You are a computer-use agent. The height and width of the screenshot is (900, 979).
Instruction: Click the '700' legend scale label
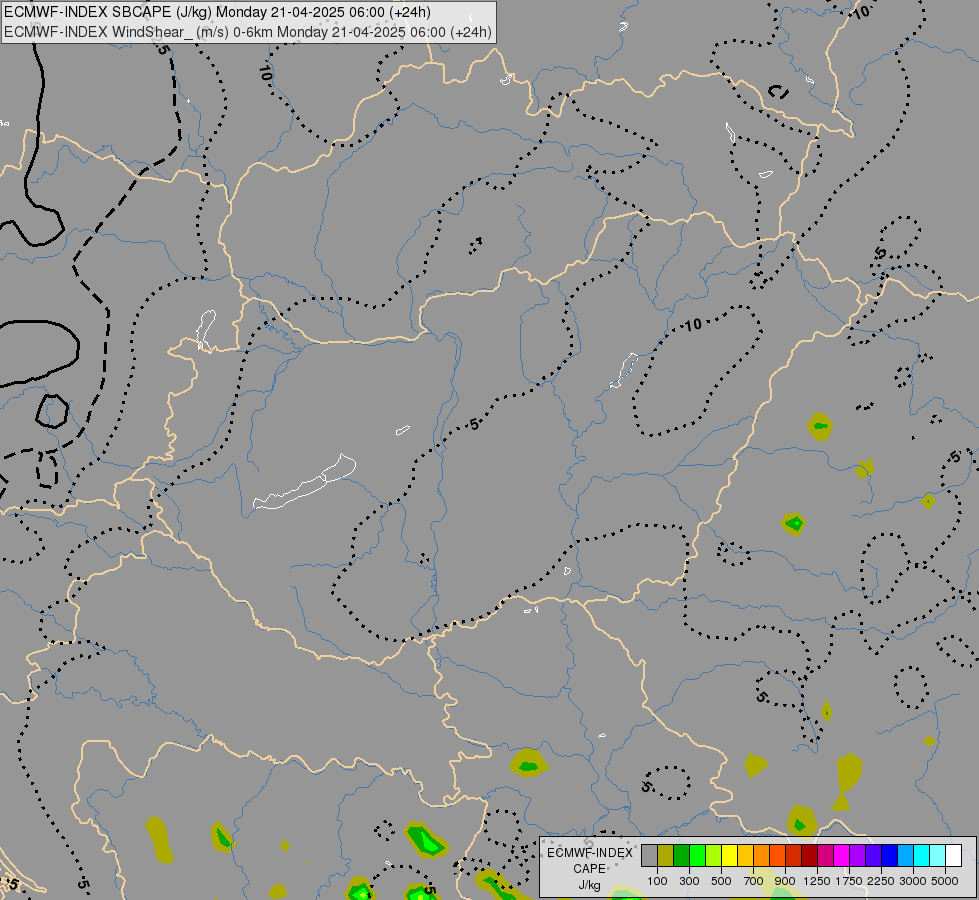pos(754,881)
